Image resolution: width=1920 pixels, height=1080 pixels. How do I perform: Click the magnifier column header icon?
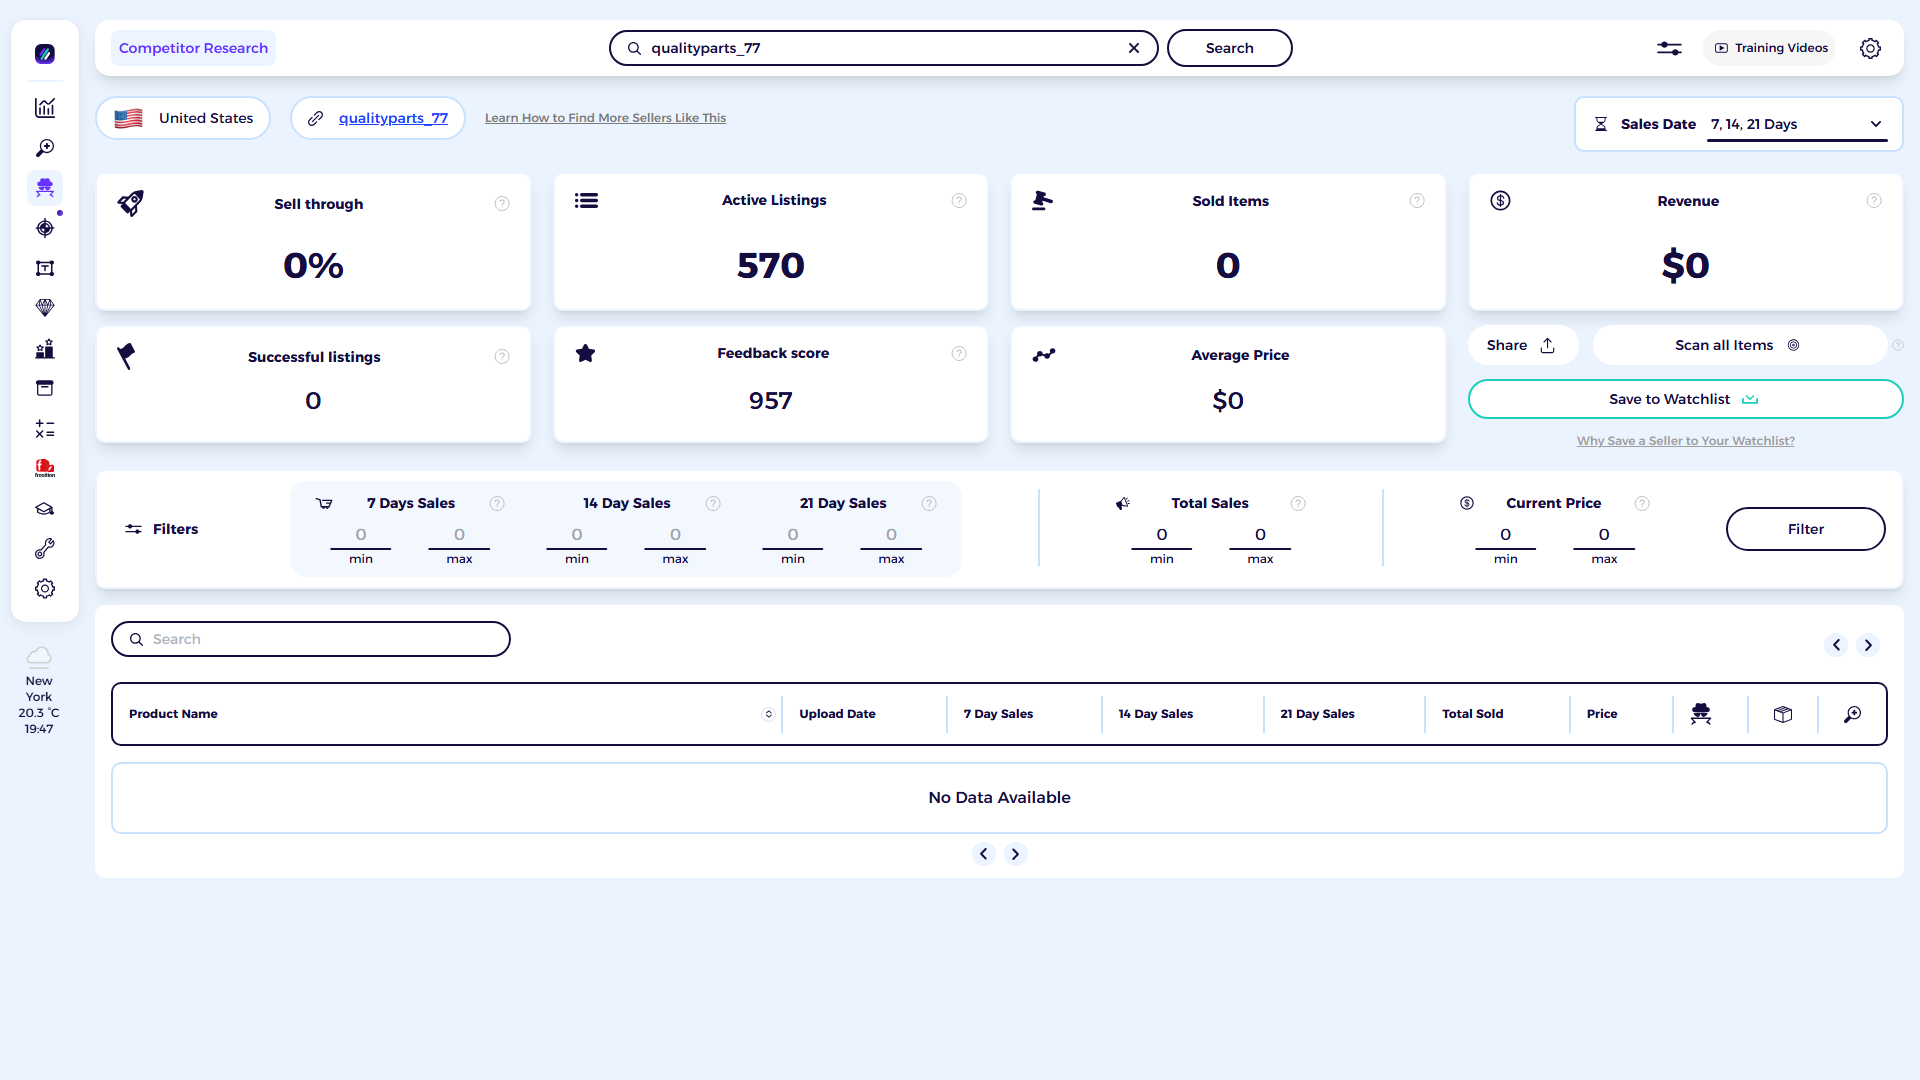click(1853, 714)
